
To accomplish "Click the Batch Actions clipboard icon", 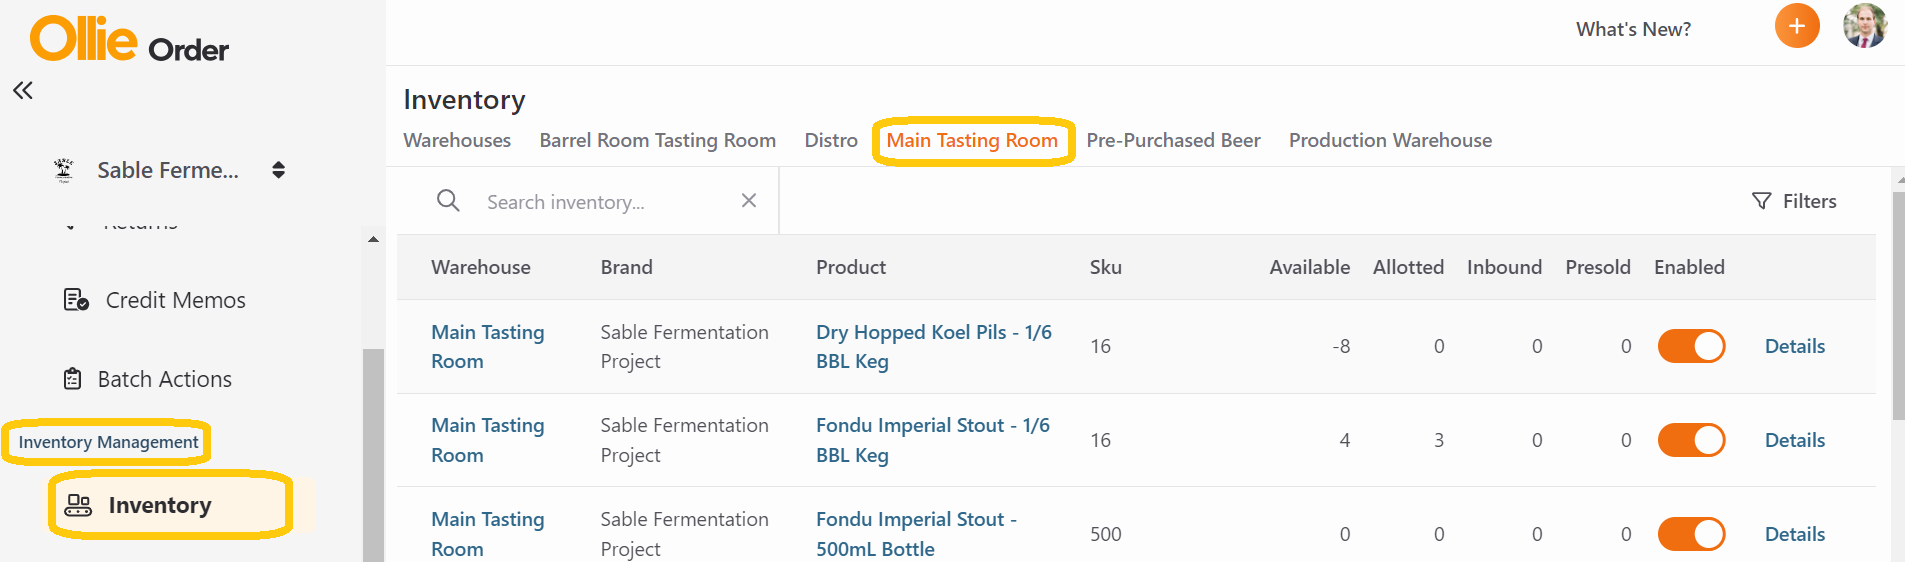I will pyautogui.click(x=73, y=379).
